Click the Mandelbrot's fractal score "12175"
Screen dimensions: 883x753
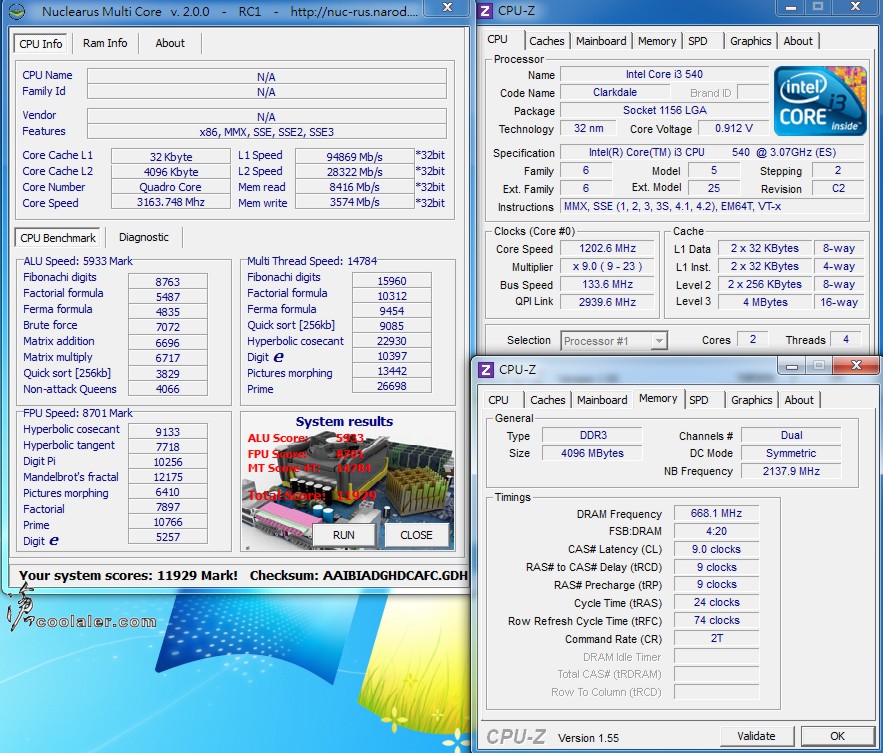tap(168, 477)
